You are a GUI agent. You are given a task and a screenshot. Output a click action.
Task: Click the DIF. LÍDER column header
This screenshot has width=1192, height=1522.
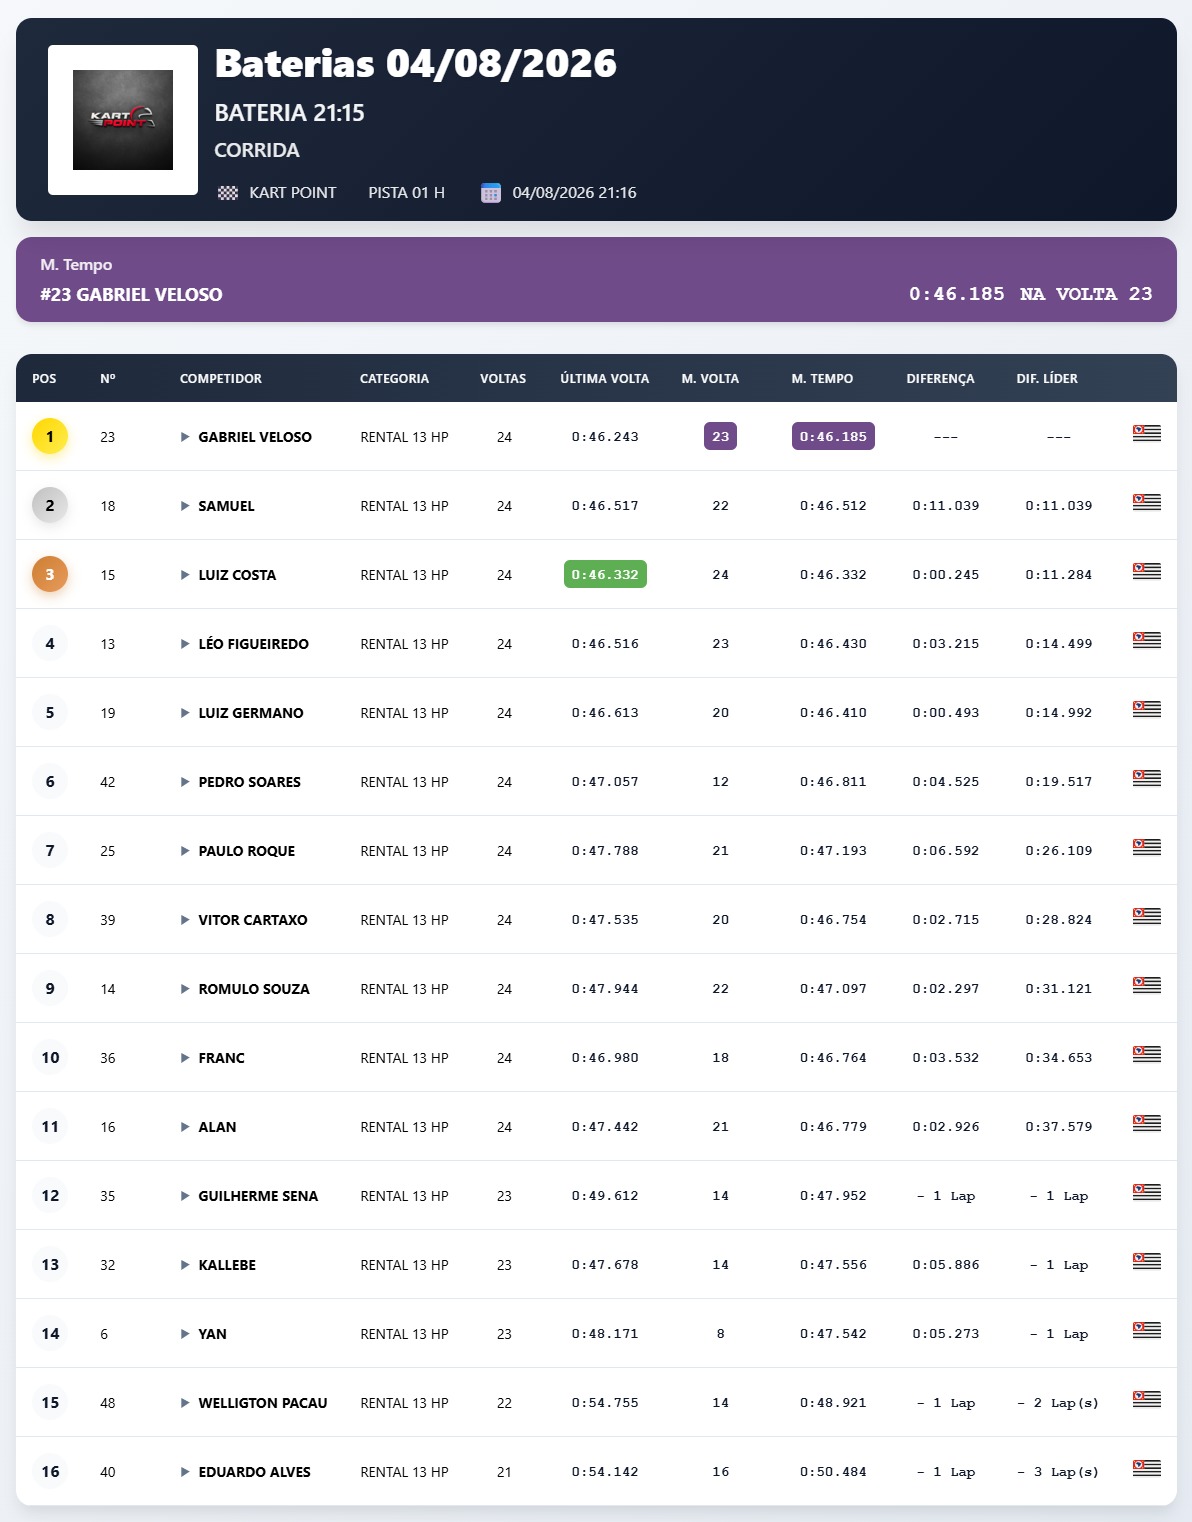point(1047,379)
